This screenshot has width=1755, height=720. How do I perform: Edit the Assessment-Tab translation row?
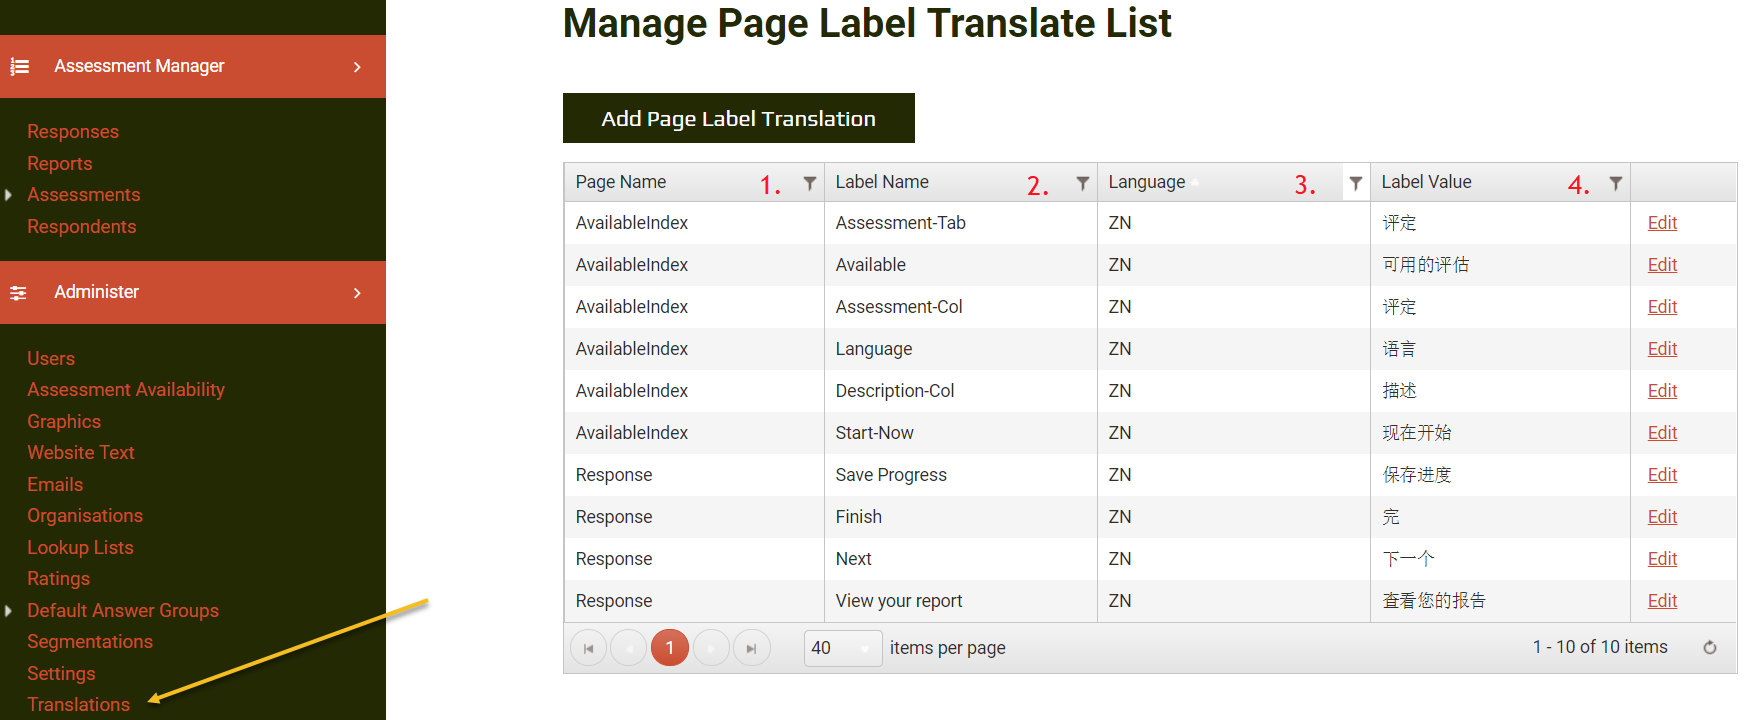coord(1662,223)
